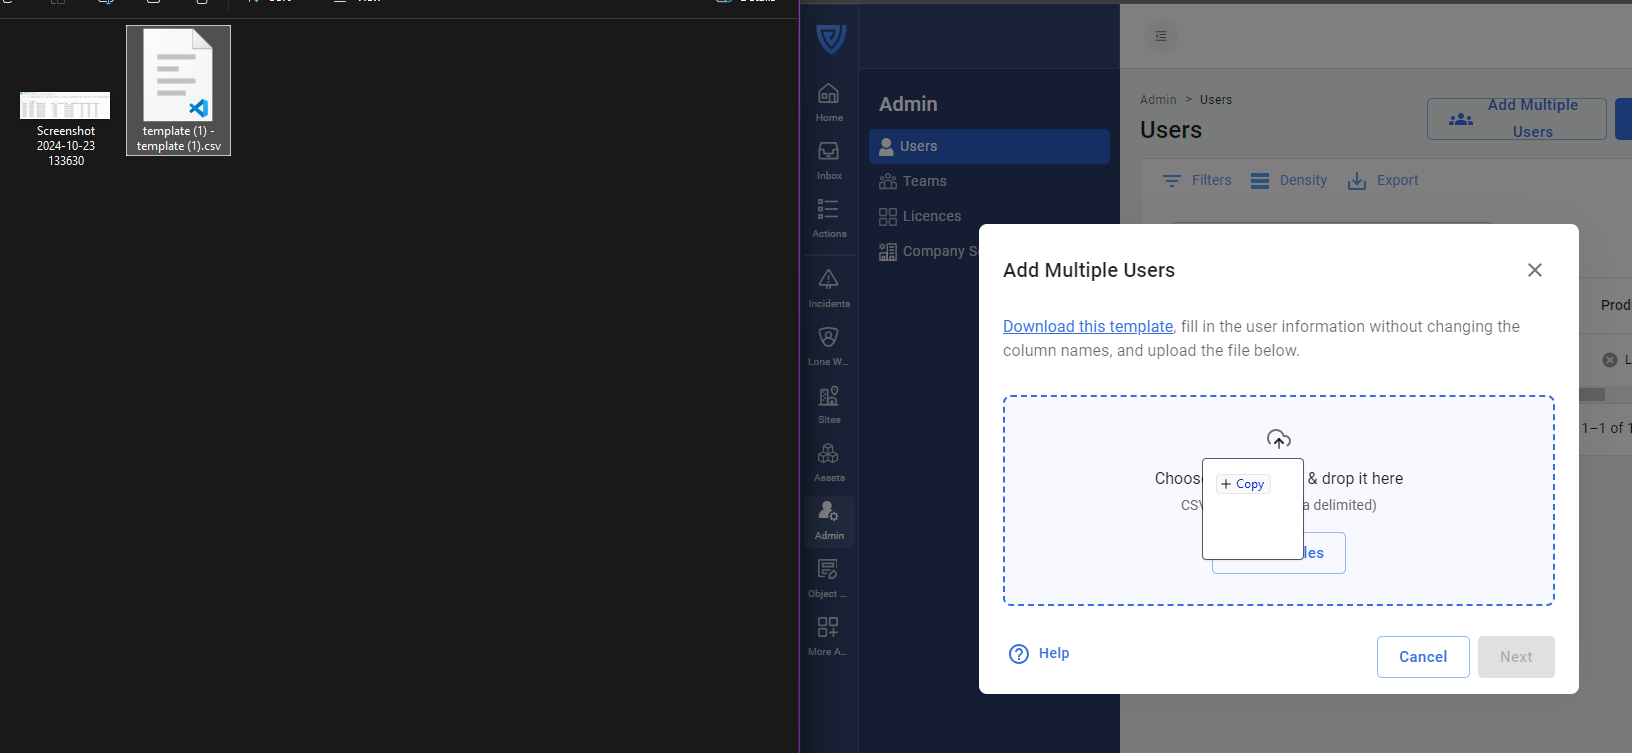This screenshot has width=1632, height=753.
Task: Click the Download this template link
Action: coord(1087,327)
